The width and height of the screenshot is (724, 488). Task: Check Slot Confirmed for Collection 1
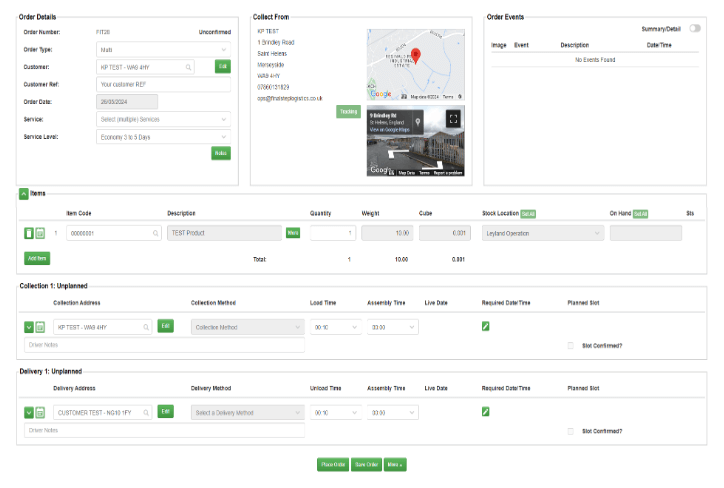tap(570, 345)
